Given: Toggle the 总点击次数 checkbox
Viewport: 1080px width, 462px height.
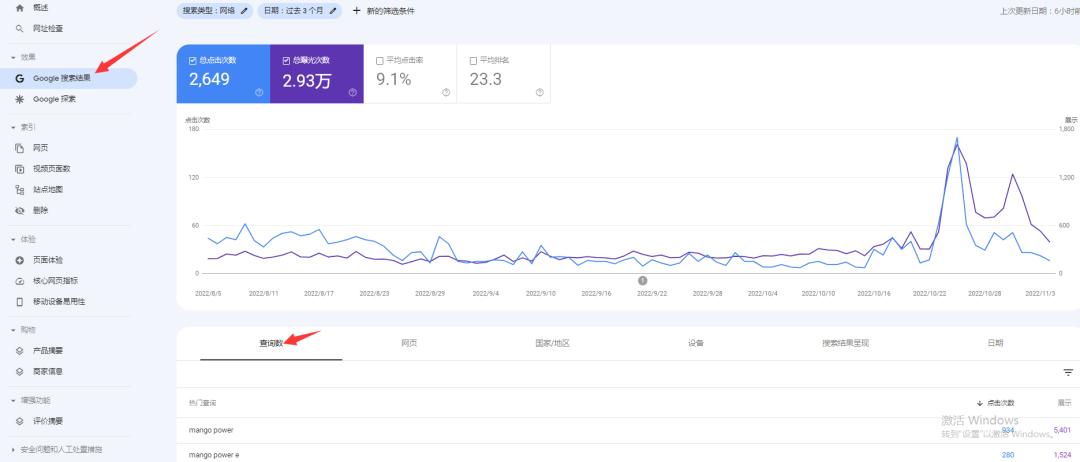Looking at the screenshot, I should pos(193,60).
